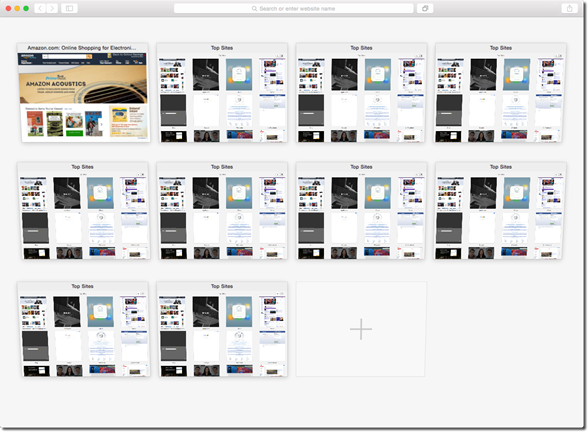Screen dimensions: 588x432
Task: Click the green fullscreen window button
Action: click(26, 8)
